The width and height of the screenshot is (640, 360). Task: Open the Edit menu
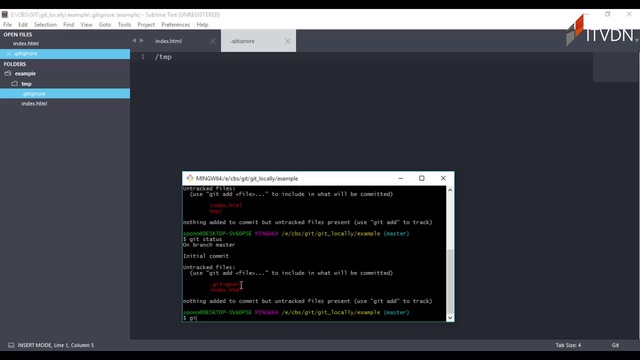(23, 24)
